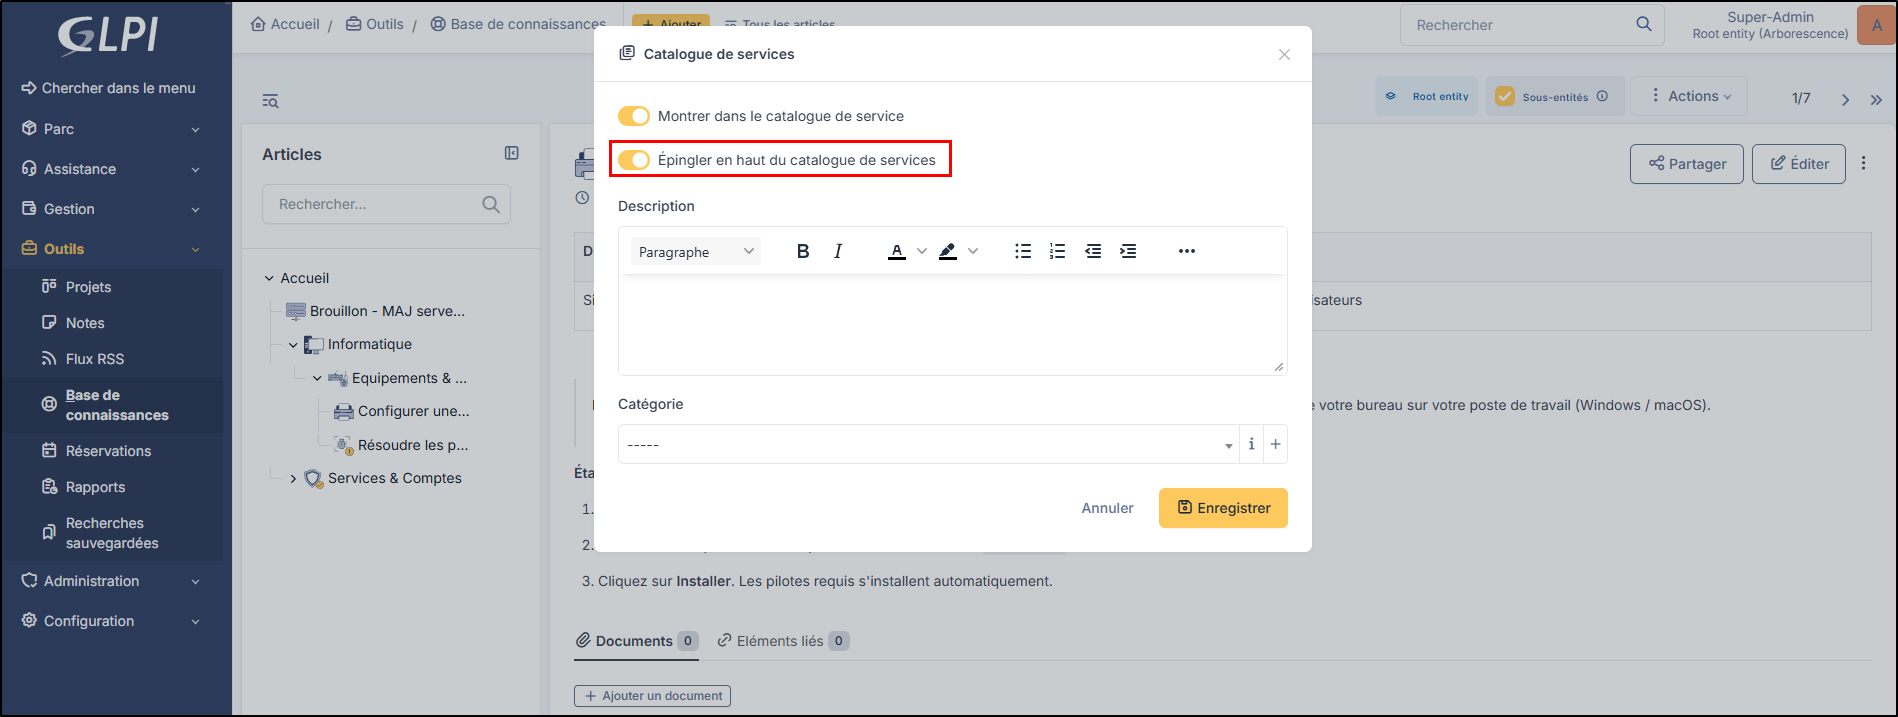Collapse the Informatique tree node
Screen dimensions: 1898x717
pos(293,345)
